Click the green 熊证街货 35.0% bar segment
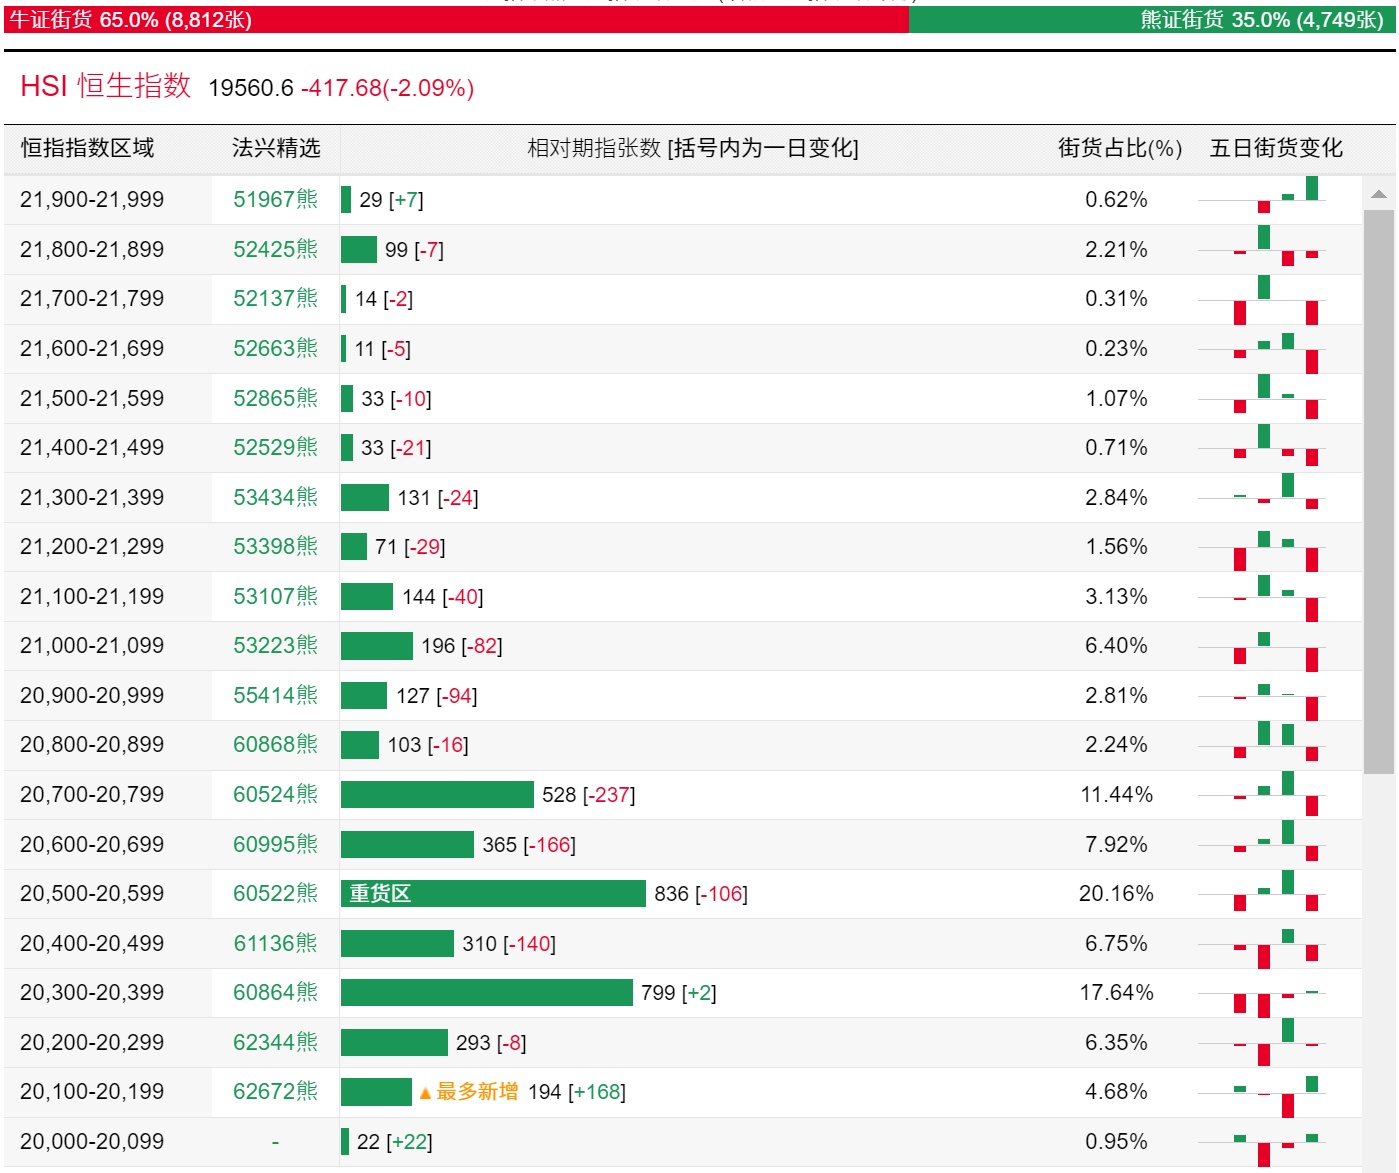The image size is (1399, 1173). (1152, 20)
